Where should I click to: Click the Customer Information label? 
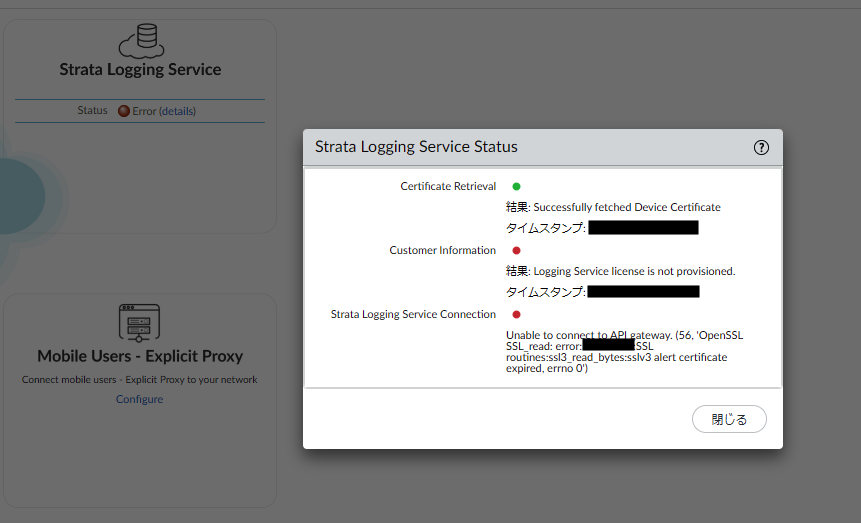[442, 250]
